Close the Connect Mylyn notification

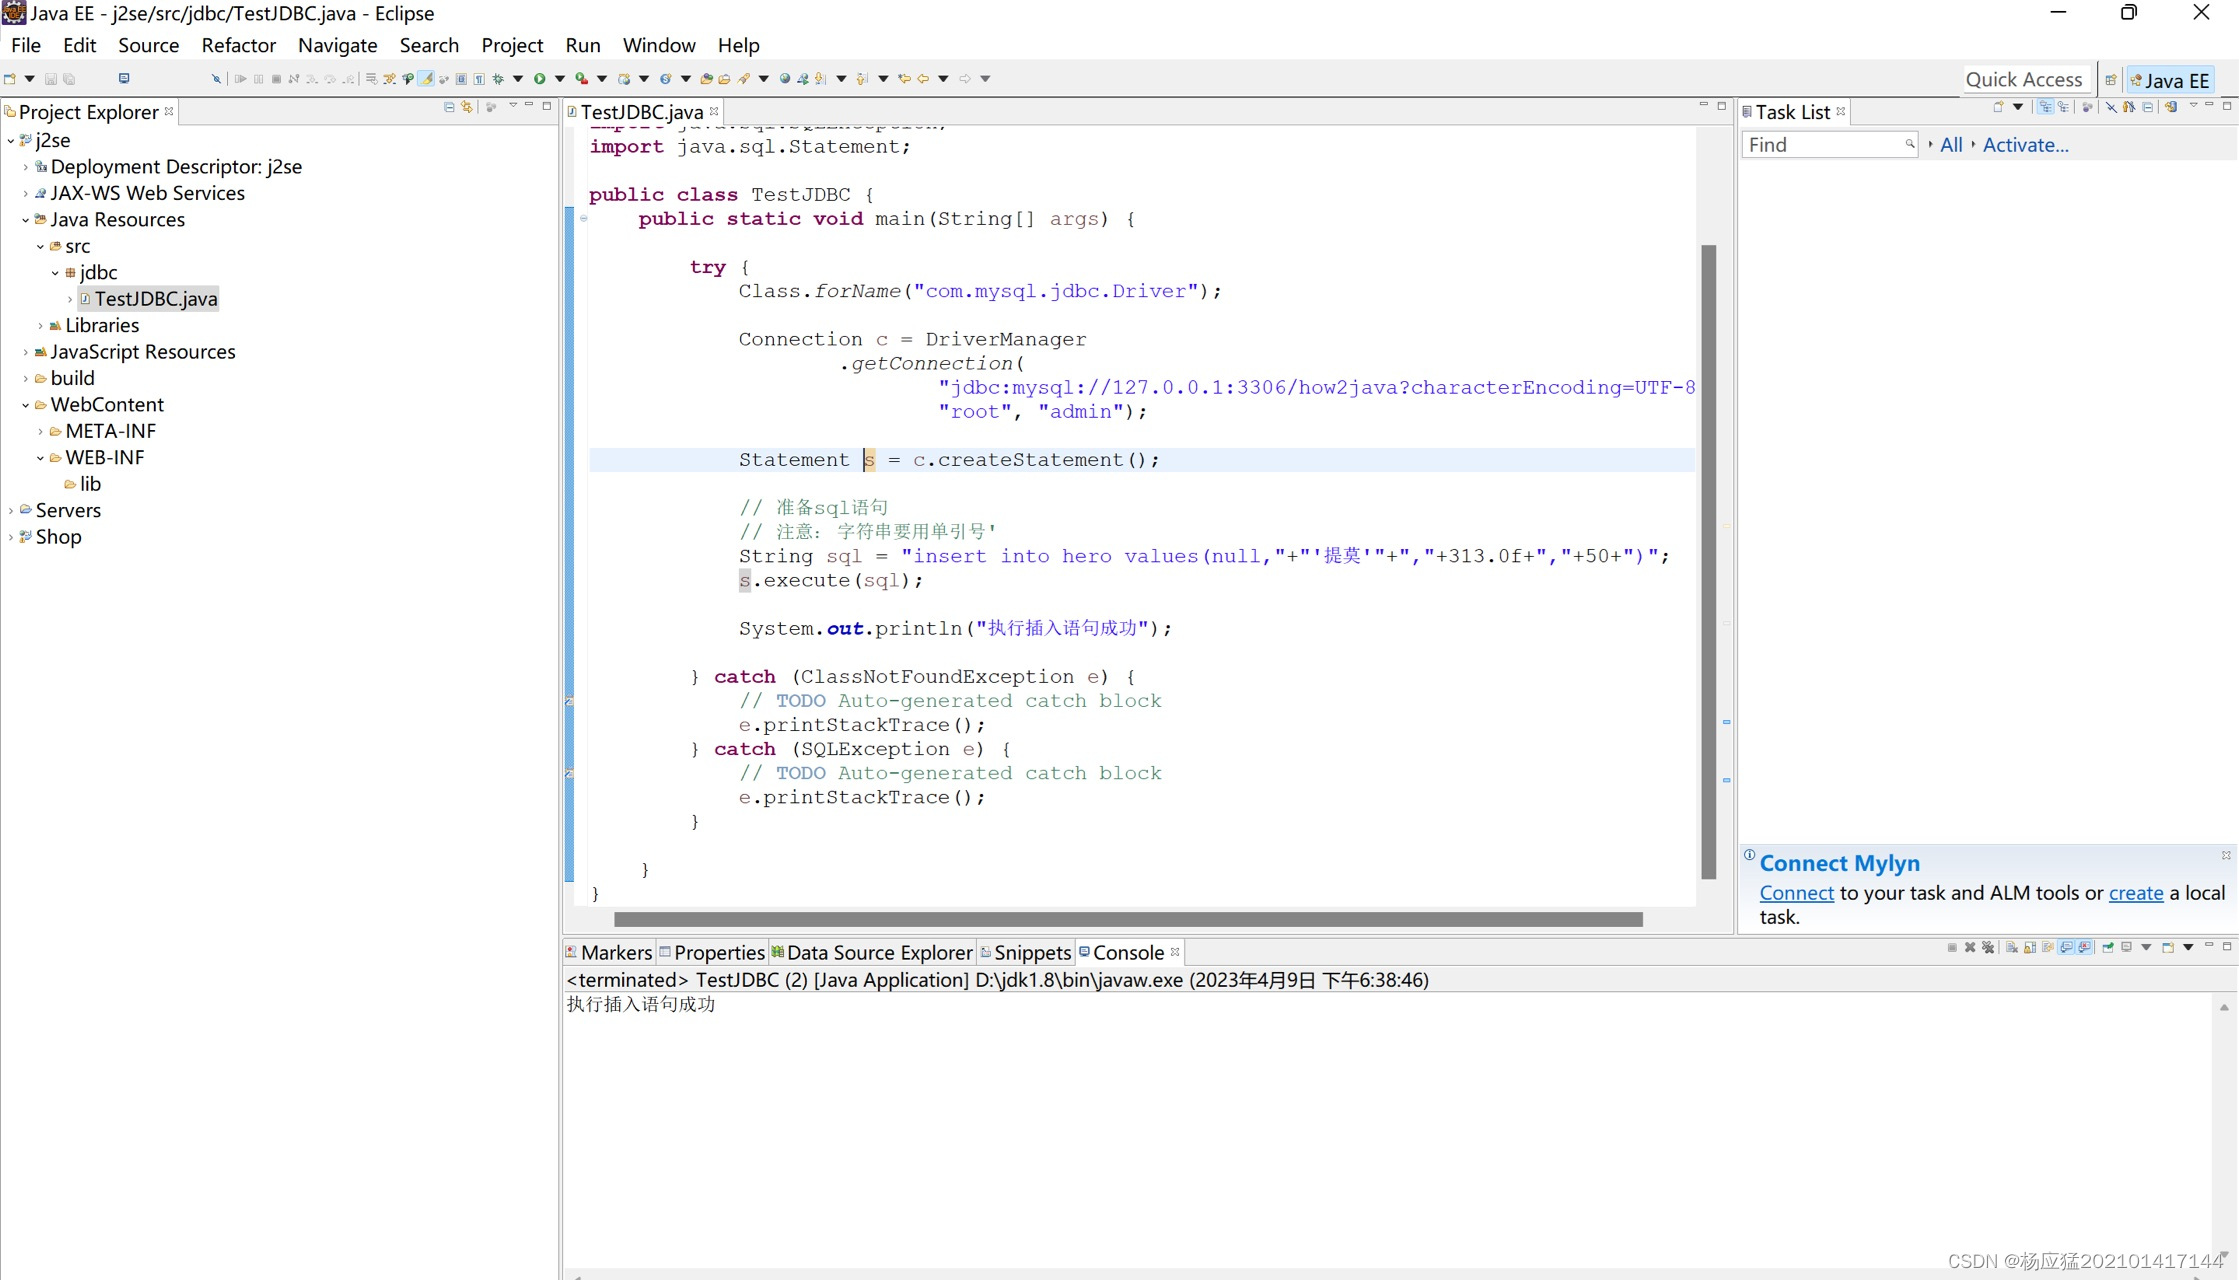click(2226, 855)
